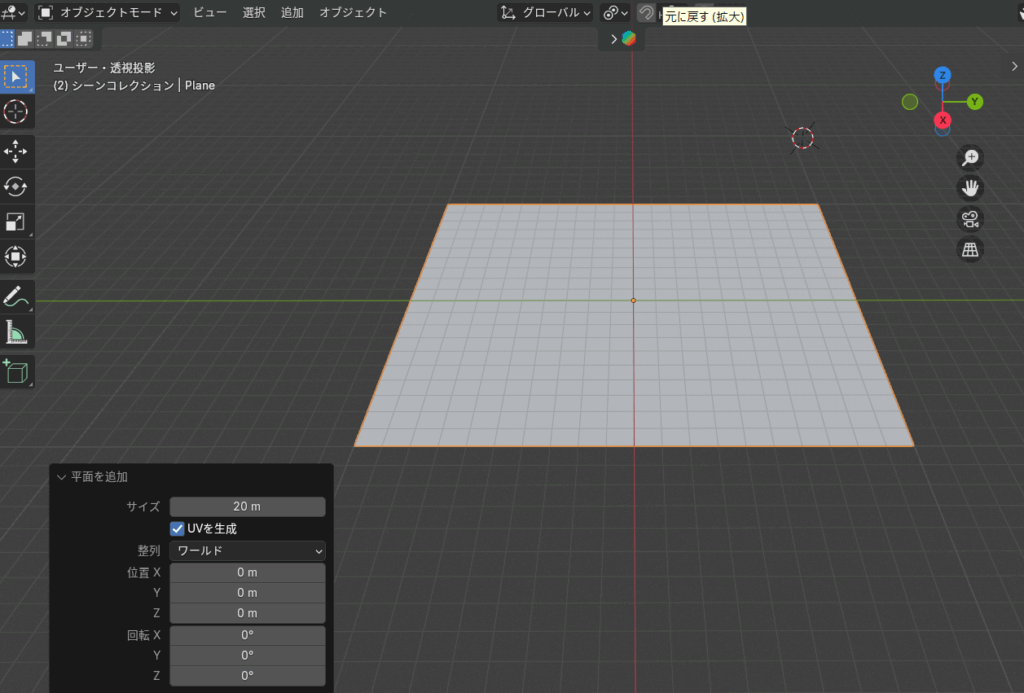Click the Annotate tool
Image resolution: width=1024 pixels, height=693 pixels.
[x=15, y=296]
